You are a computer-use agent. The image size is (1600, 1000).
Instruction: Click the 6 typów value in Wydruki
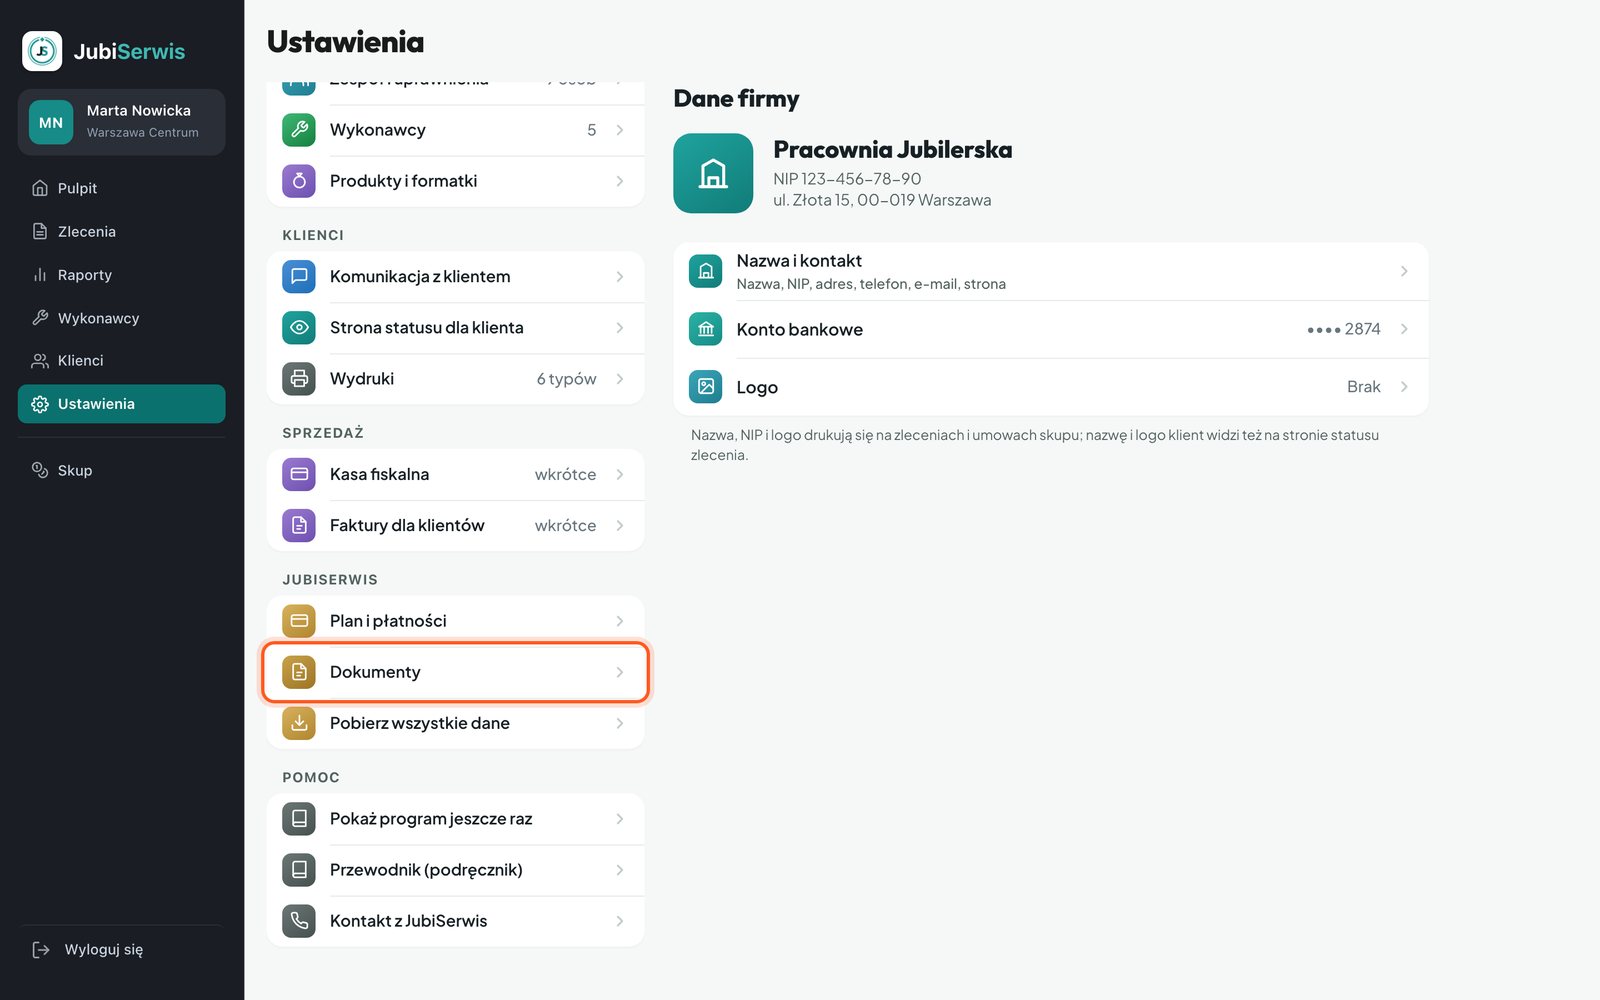tap(566, 379)
